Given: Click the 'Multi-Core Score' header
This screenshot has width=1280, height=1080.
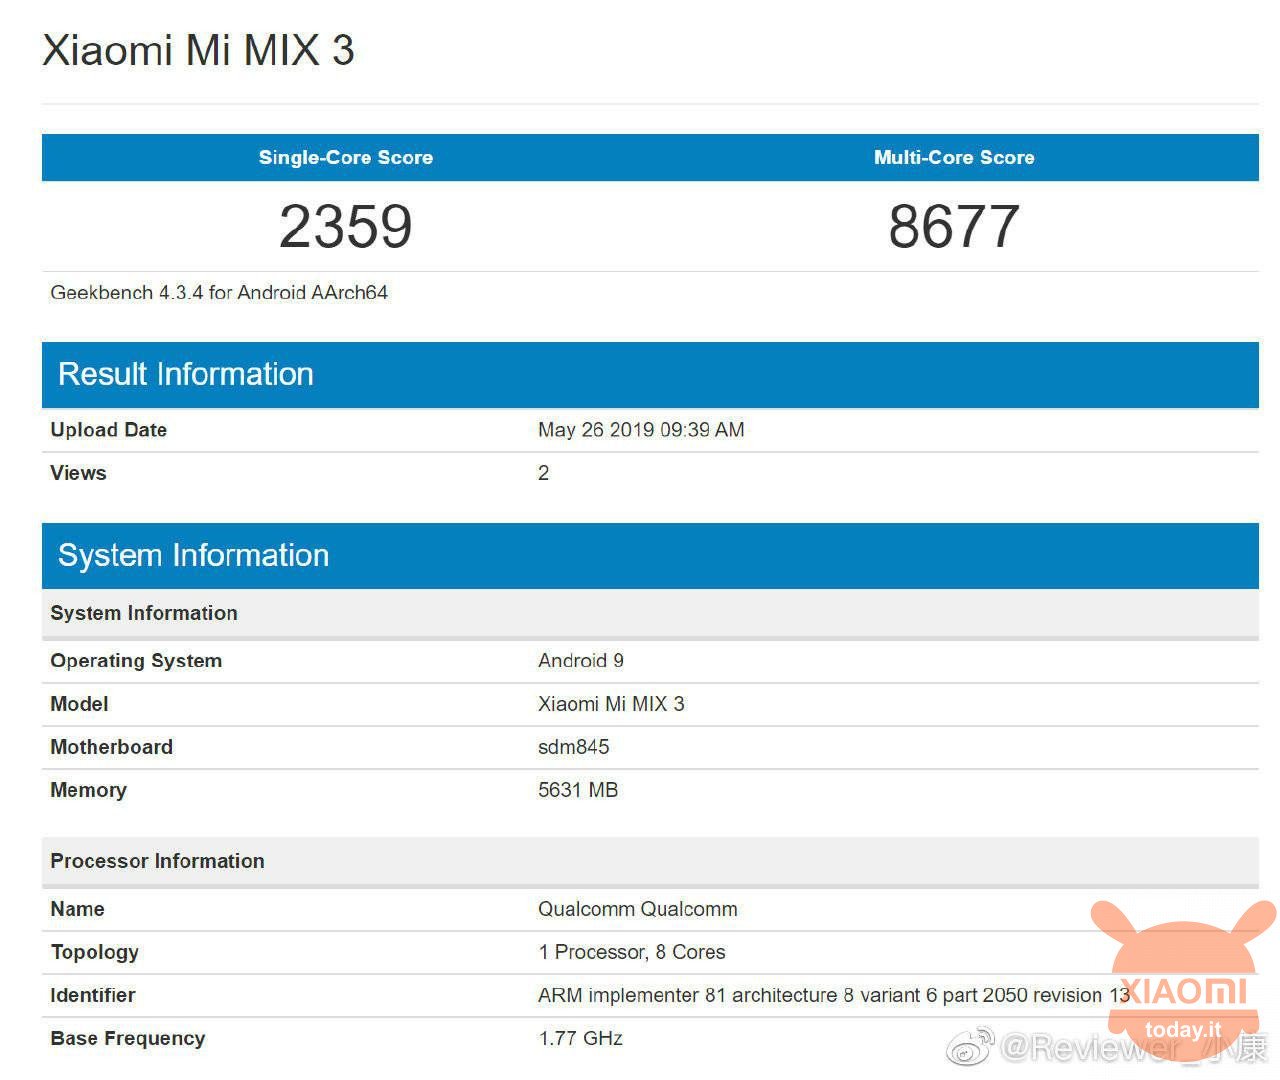Looking at the screenshot, I should [x=954, y=157].
